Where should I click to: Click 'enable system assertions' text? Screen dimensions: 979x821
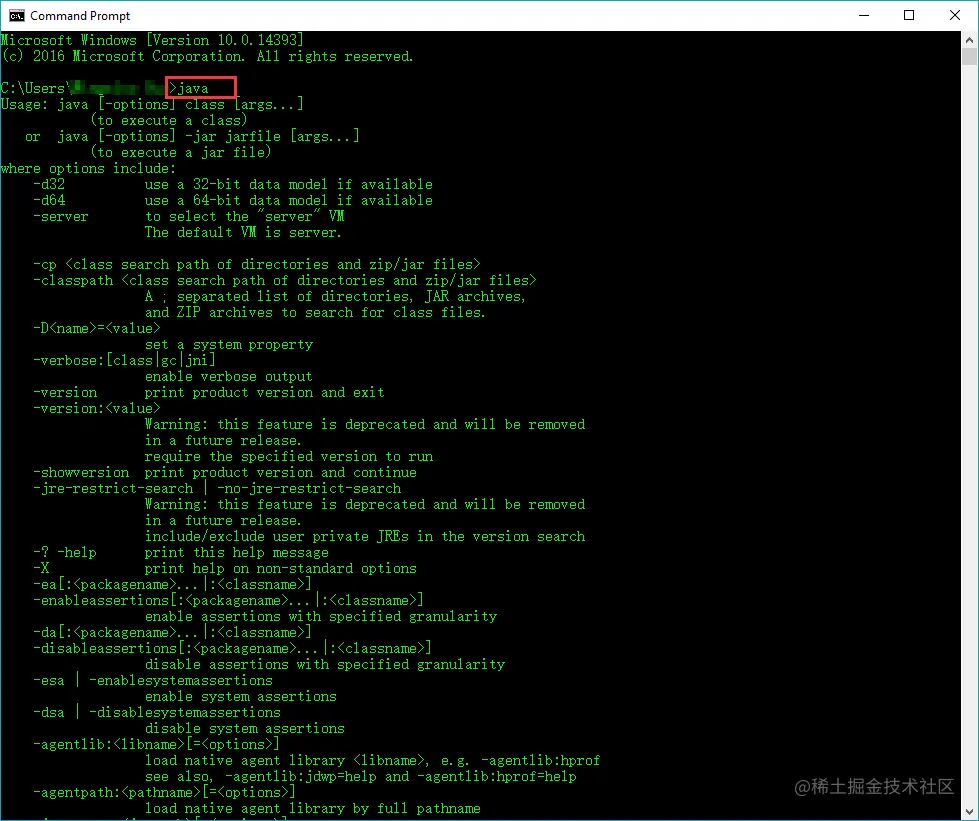point(240,697)
